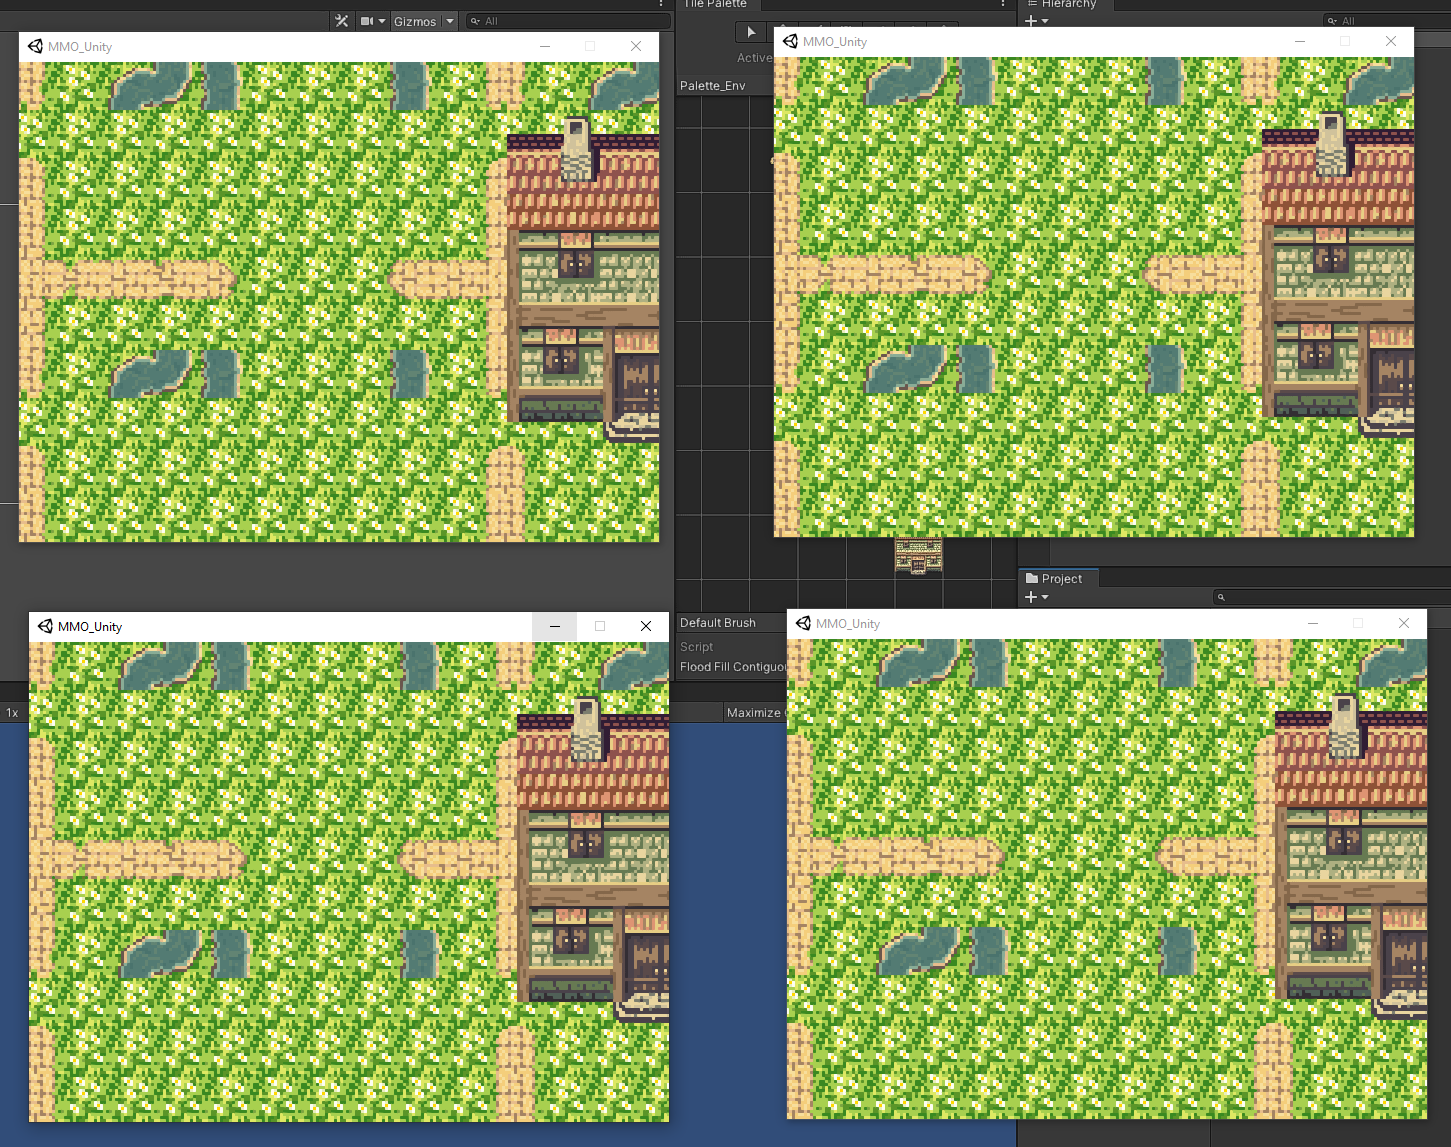Click the Project panel search field
This screenshot has height=1147, width=1451.
[x=1331, y=597]
